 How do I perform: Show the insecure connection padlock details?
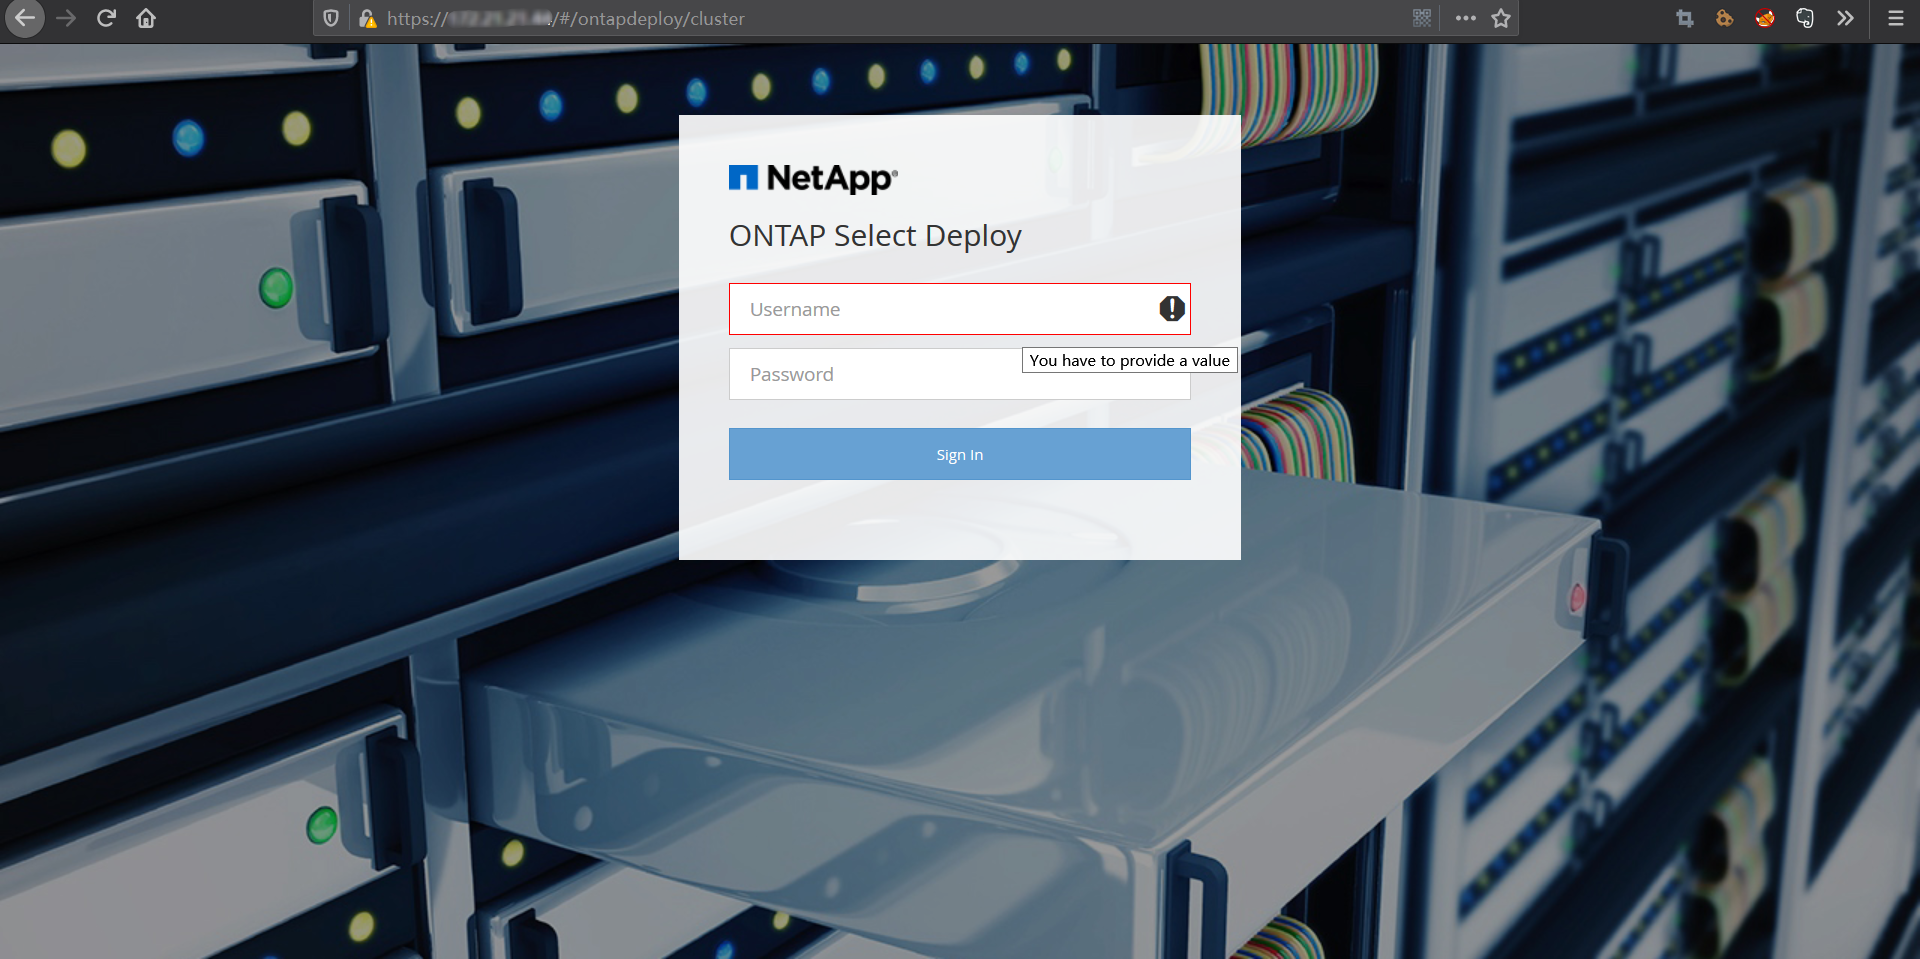(x=367, y=18)
